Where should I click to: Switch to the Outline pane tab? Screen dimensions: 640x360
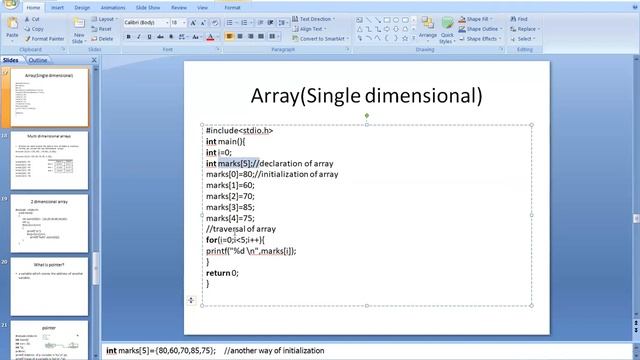38,60
